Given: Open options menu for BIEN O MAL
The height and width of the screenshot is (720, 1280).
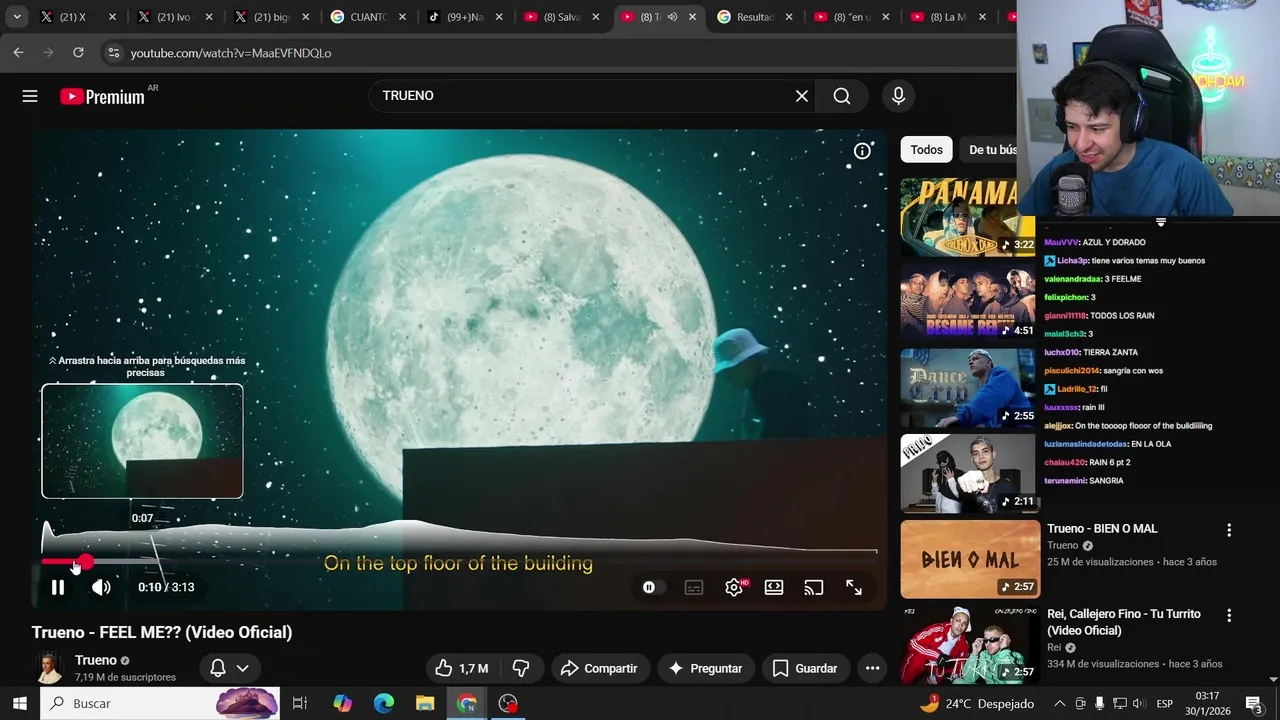Looking at the screenshot, I should click(1229, 531).
